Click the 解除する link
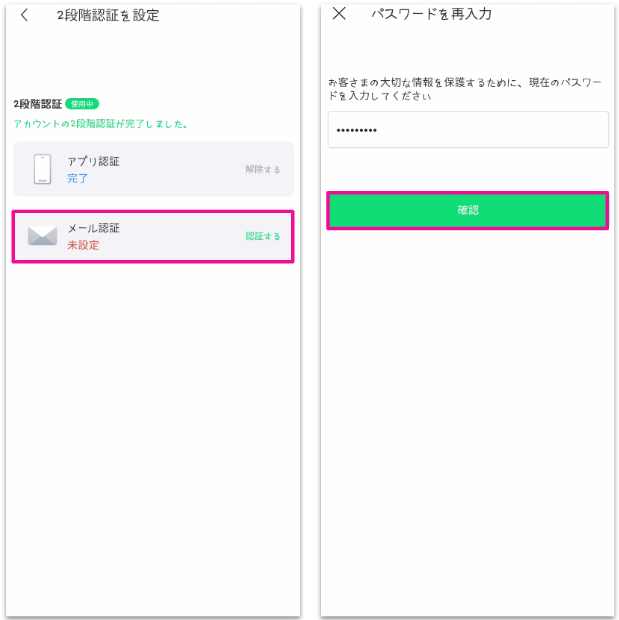This screenshot has height=620, width=619. click(x=263, y=169)
